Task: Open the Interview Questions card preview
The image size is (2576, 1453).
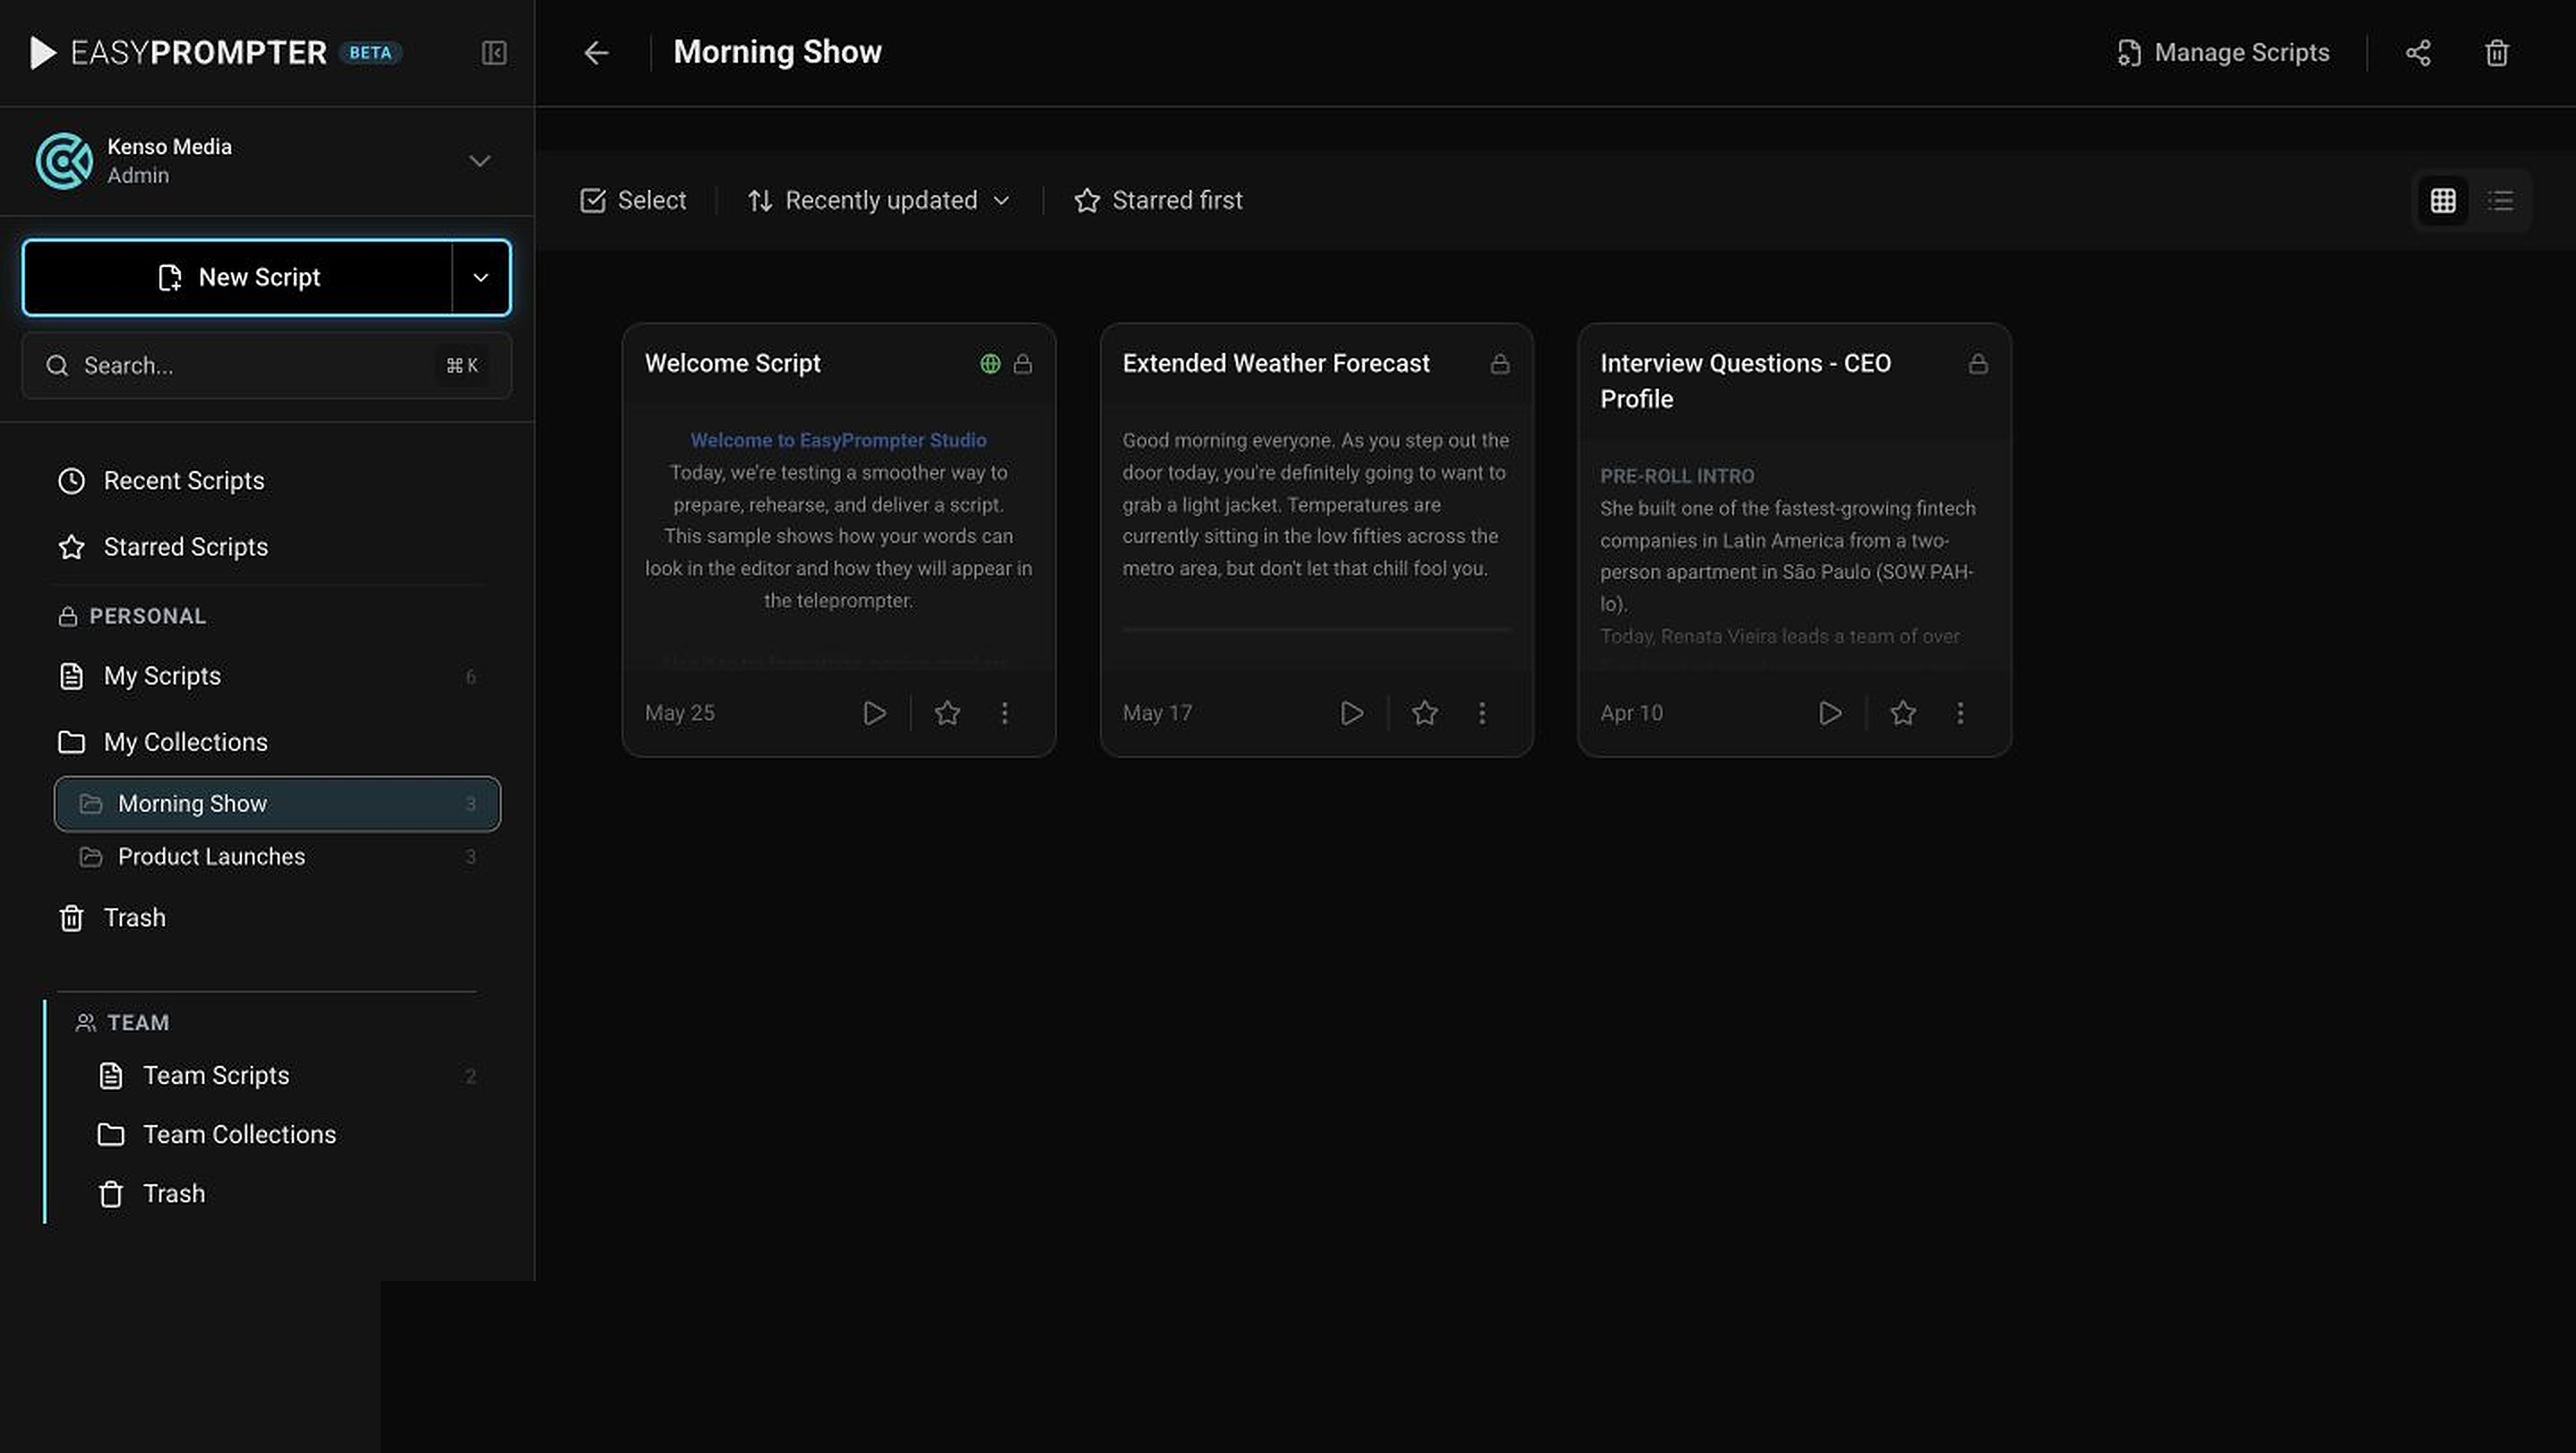Action: (1794, 555)
